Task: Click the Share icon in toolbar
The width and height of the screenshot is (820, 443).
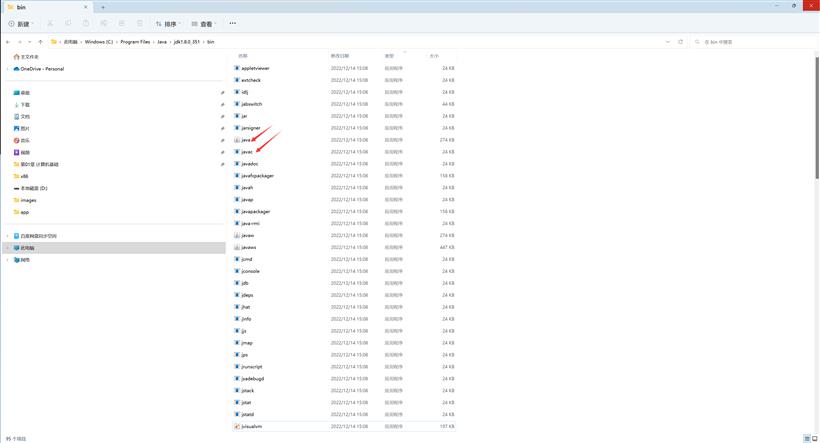Action: (x=104, y=24)
